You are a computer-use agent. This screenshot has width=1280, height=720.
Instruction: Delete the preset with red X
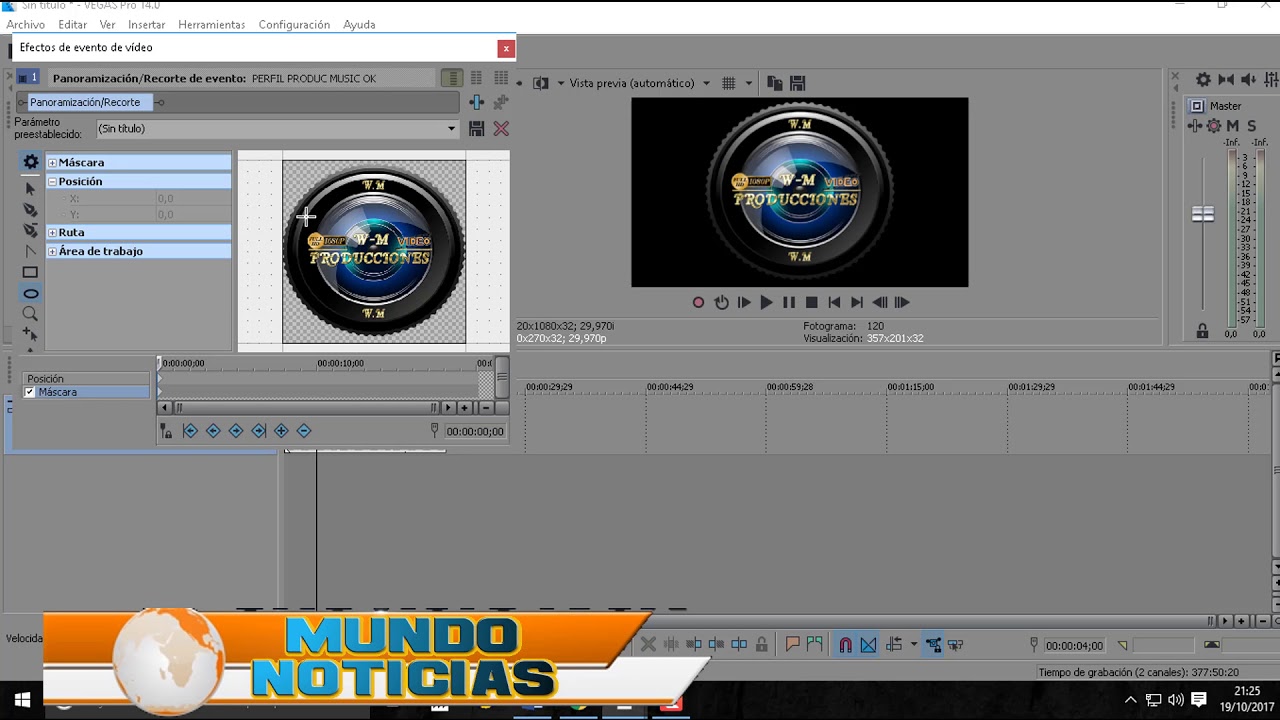501,128
